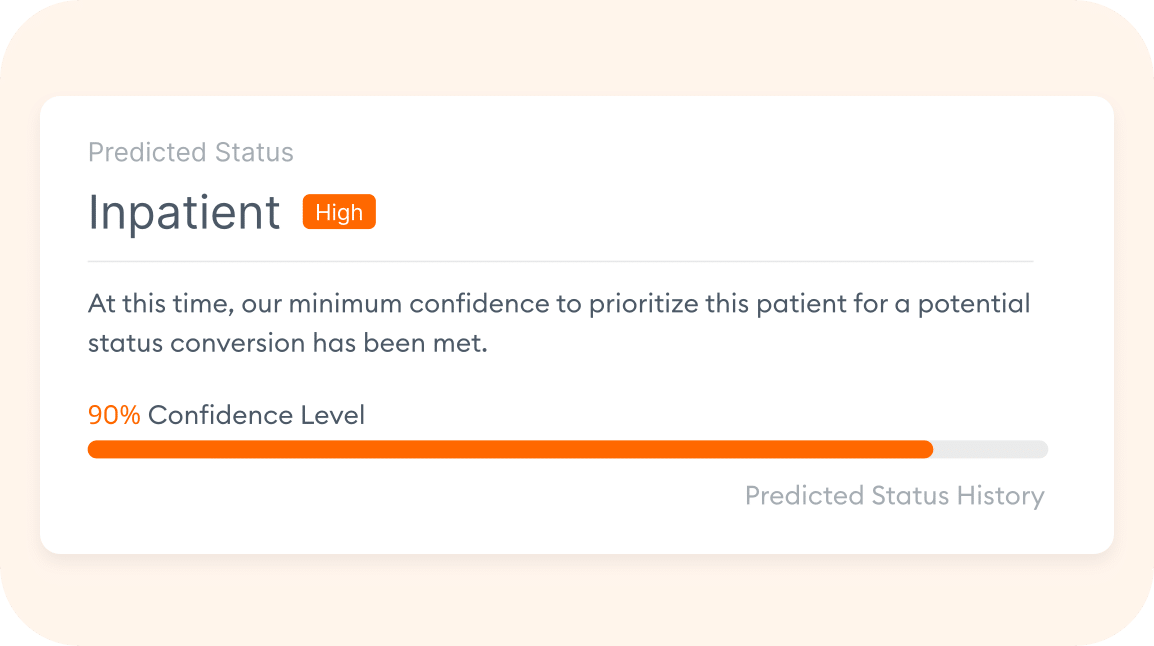The height and width of the screenshot is (646, 1154).
Task: Click the word History in the link
Action: [x=1006, y=495]
